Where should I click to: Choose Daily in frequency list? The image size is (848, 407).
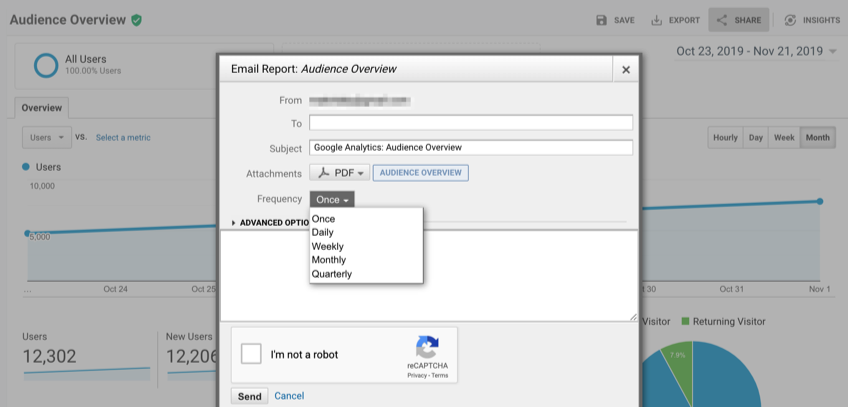pos(323,232)
